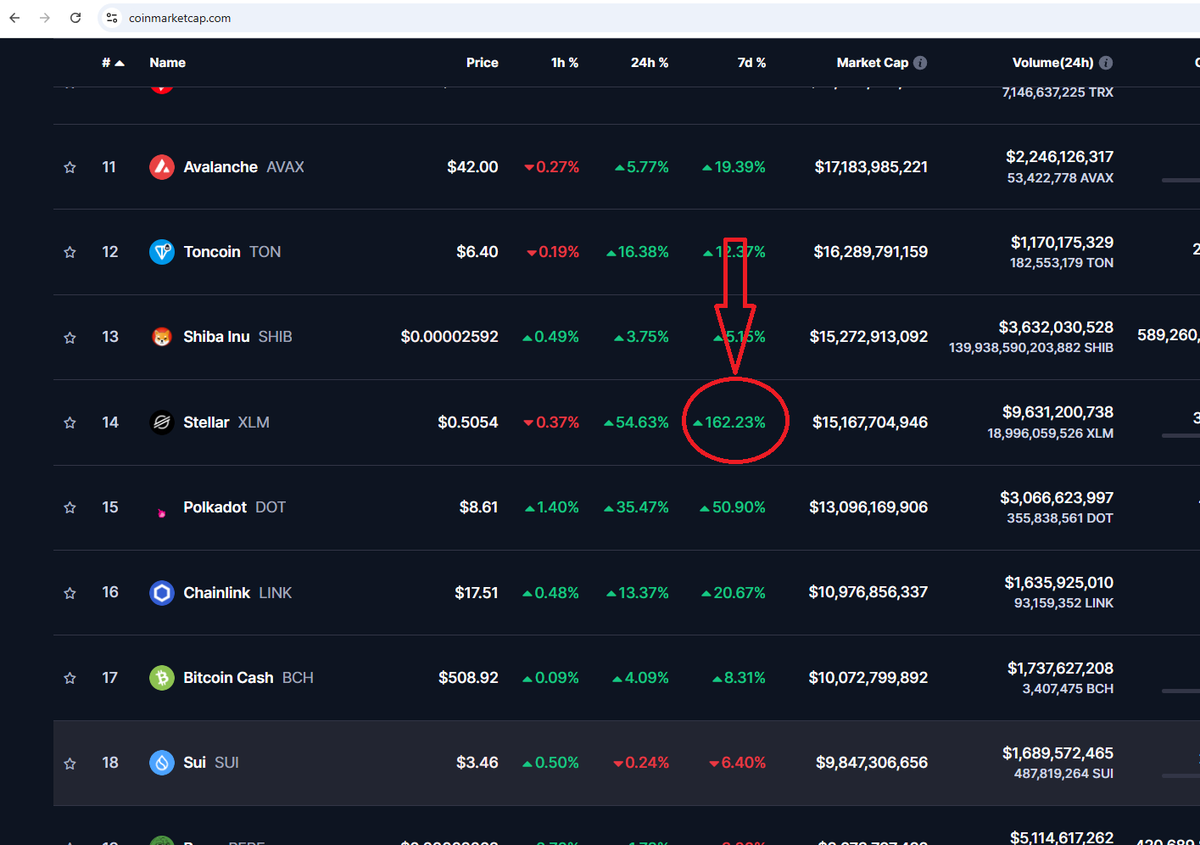The image size is (1200, 845).
Task: Click Sui 7d change 6.40%
Action: (x=737, y=763)
